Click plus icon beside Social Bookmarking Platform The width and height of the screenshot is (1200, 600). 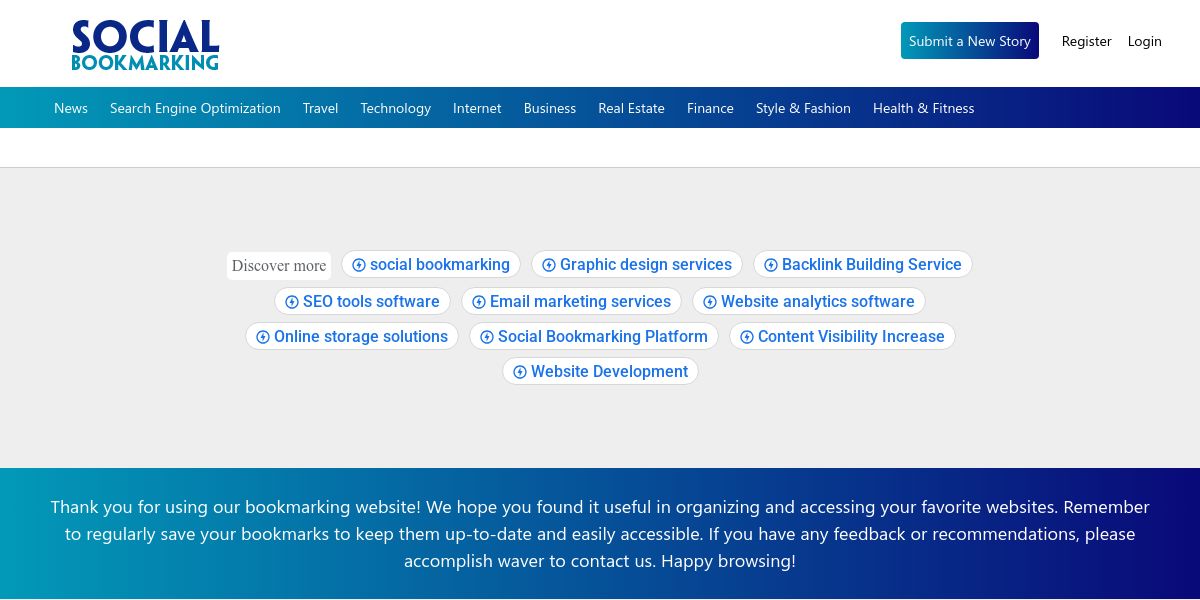click(x=487, y=337)
